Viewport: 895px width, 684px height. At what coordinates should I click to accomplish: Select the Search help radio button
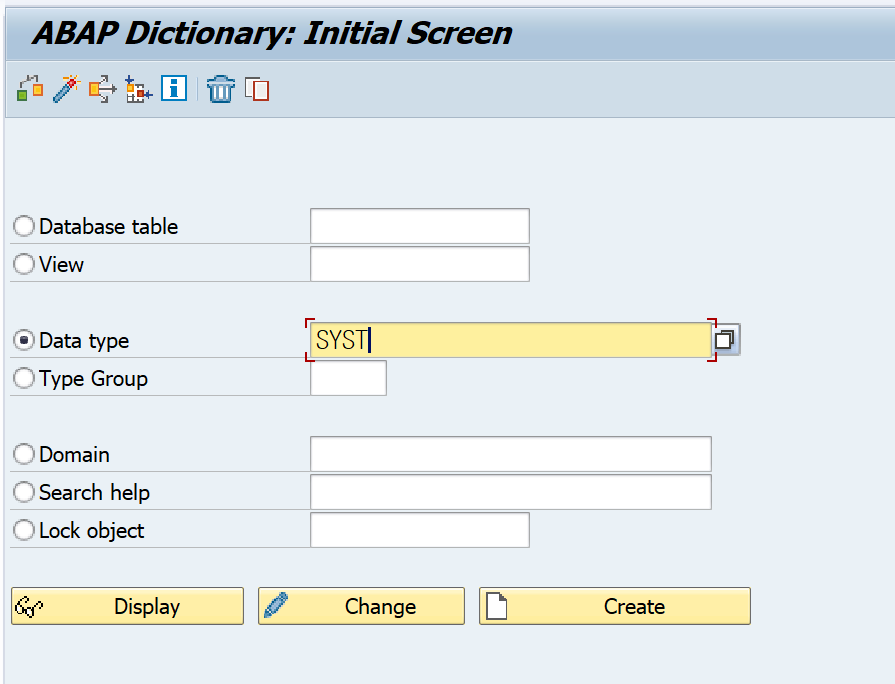(x=24, y=492)
